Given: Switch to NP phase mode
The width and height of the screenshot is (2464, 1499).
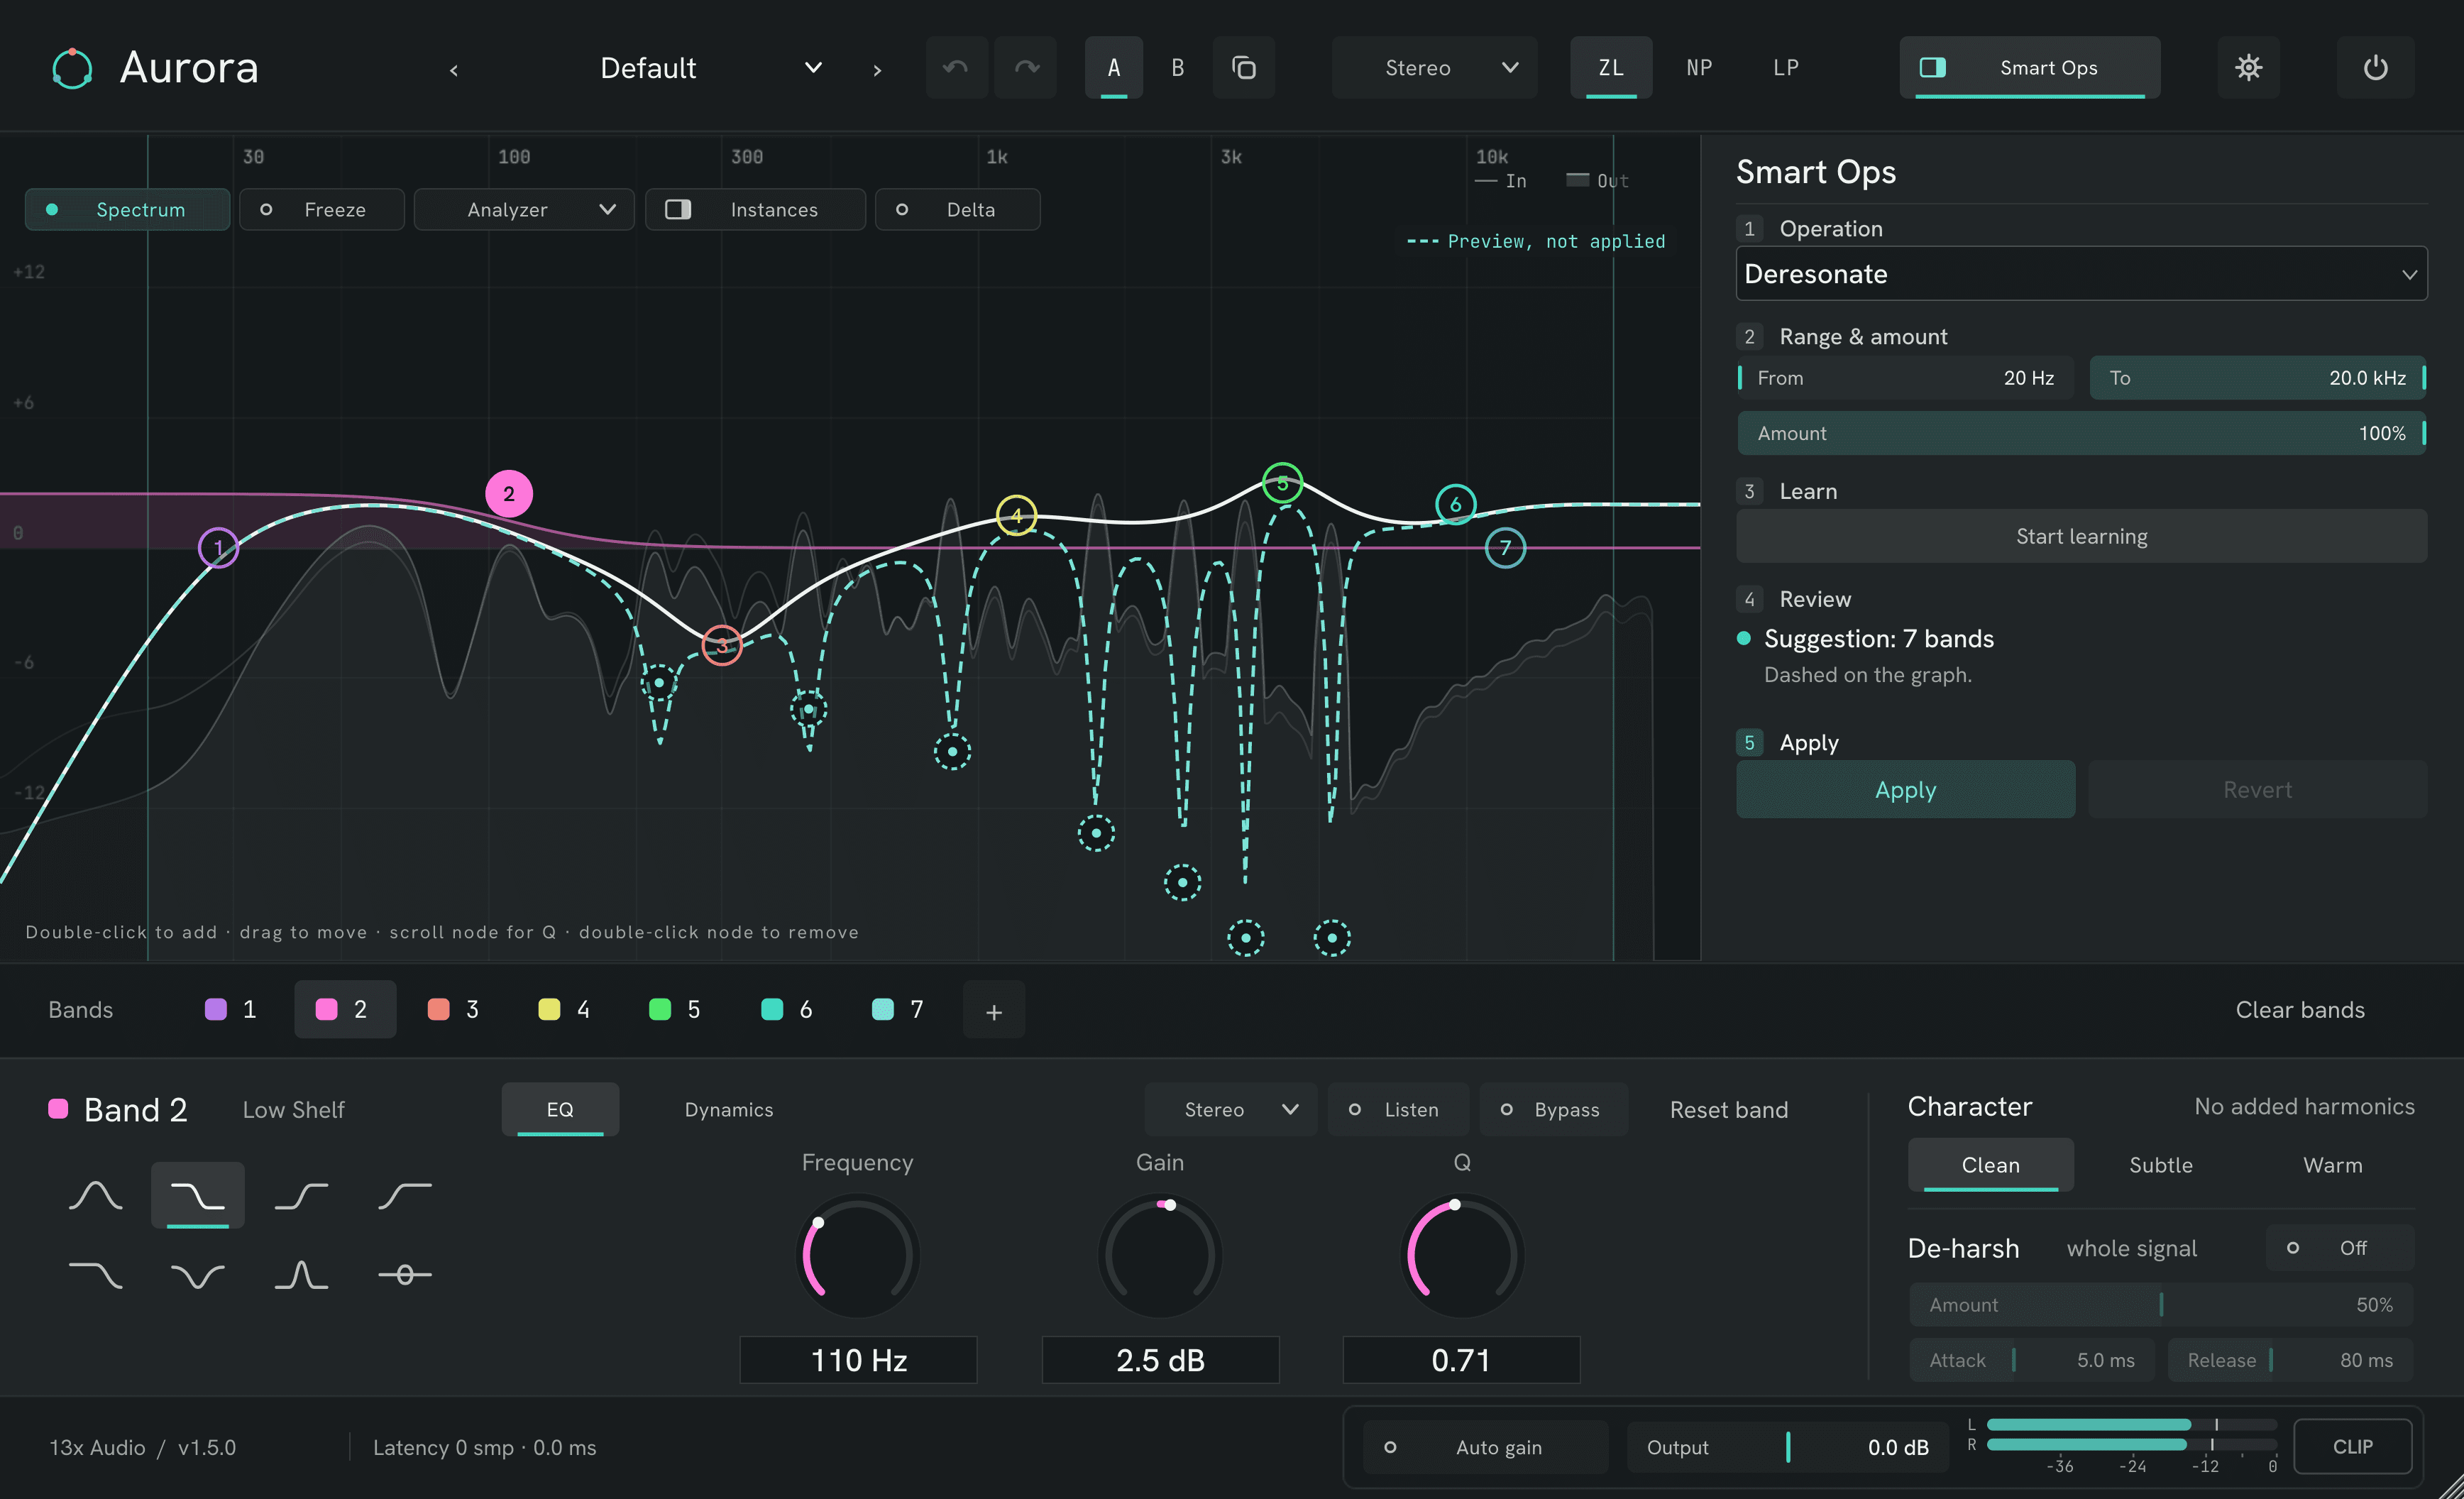Looking at the screenshot, I should [1699, 67].
